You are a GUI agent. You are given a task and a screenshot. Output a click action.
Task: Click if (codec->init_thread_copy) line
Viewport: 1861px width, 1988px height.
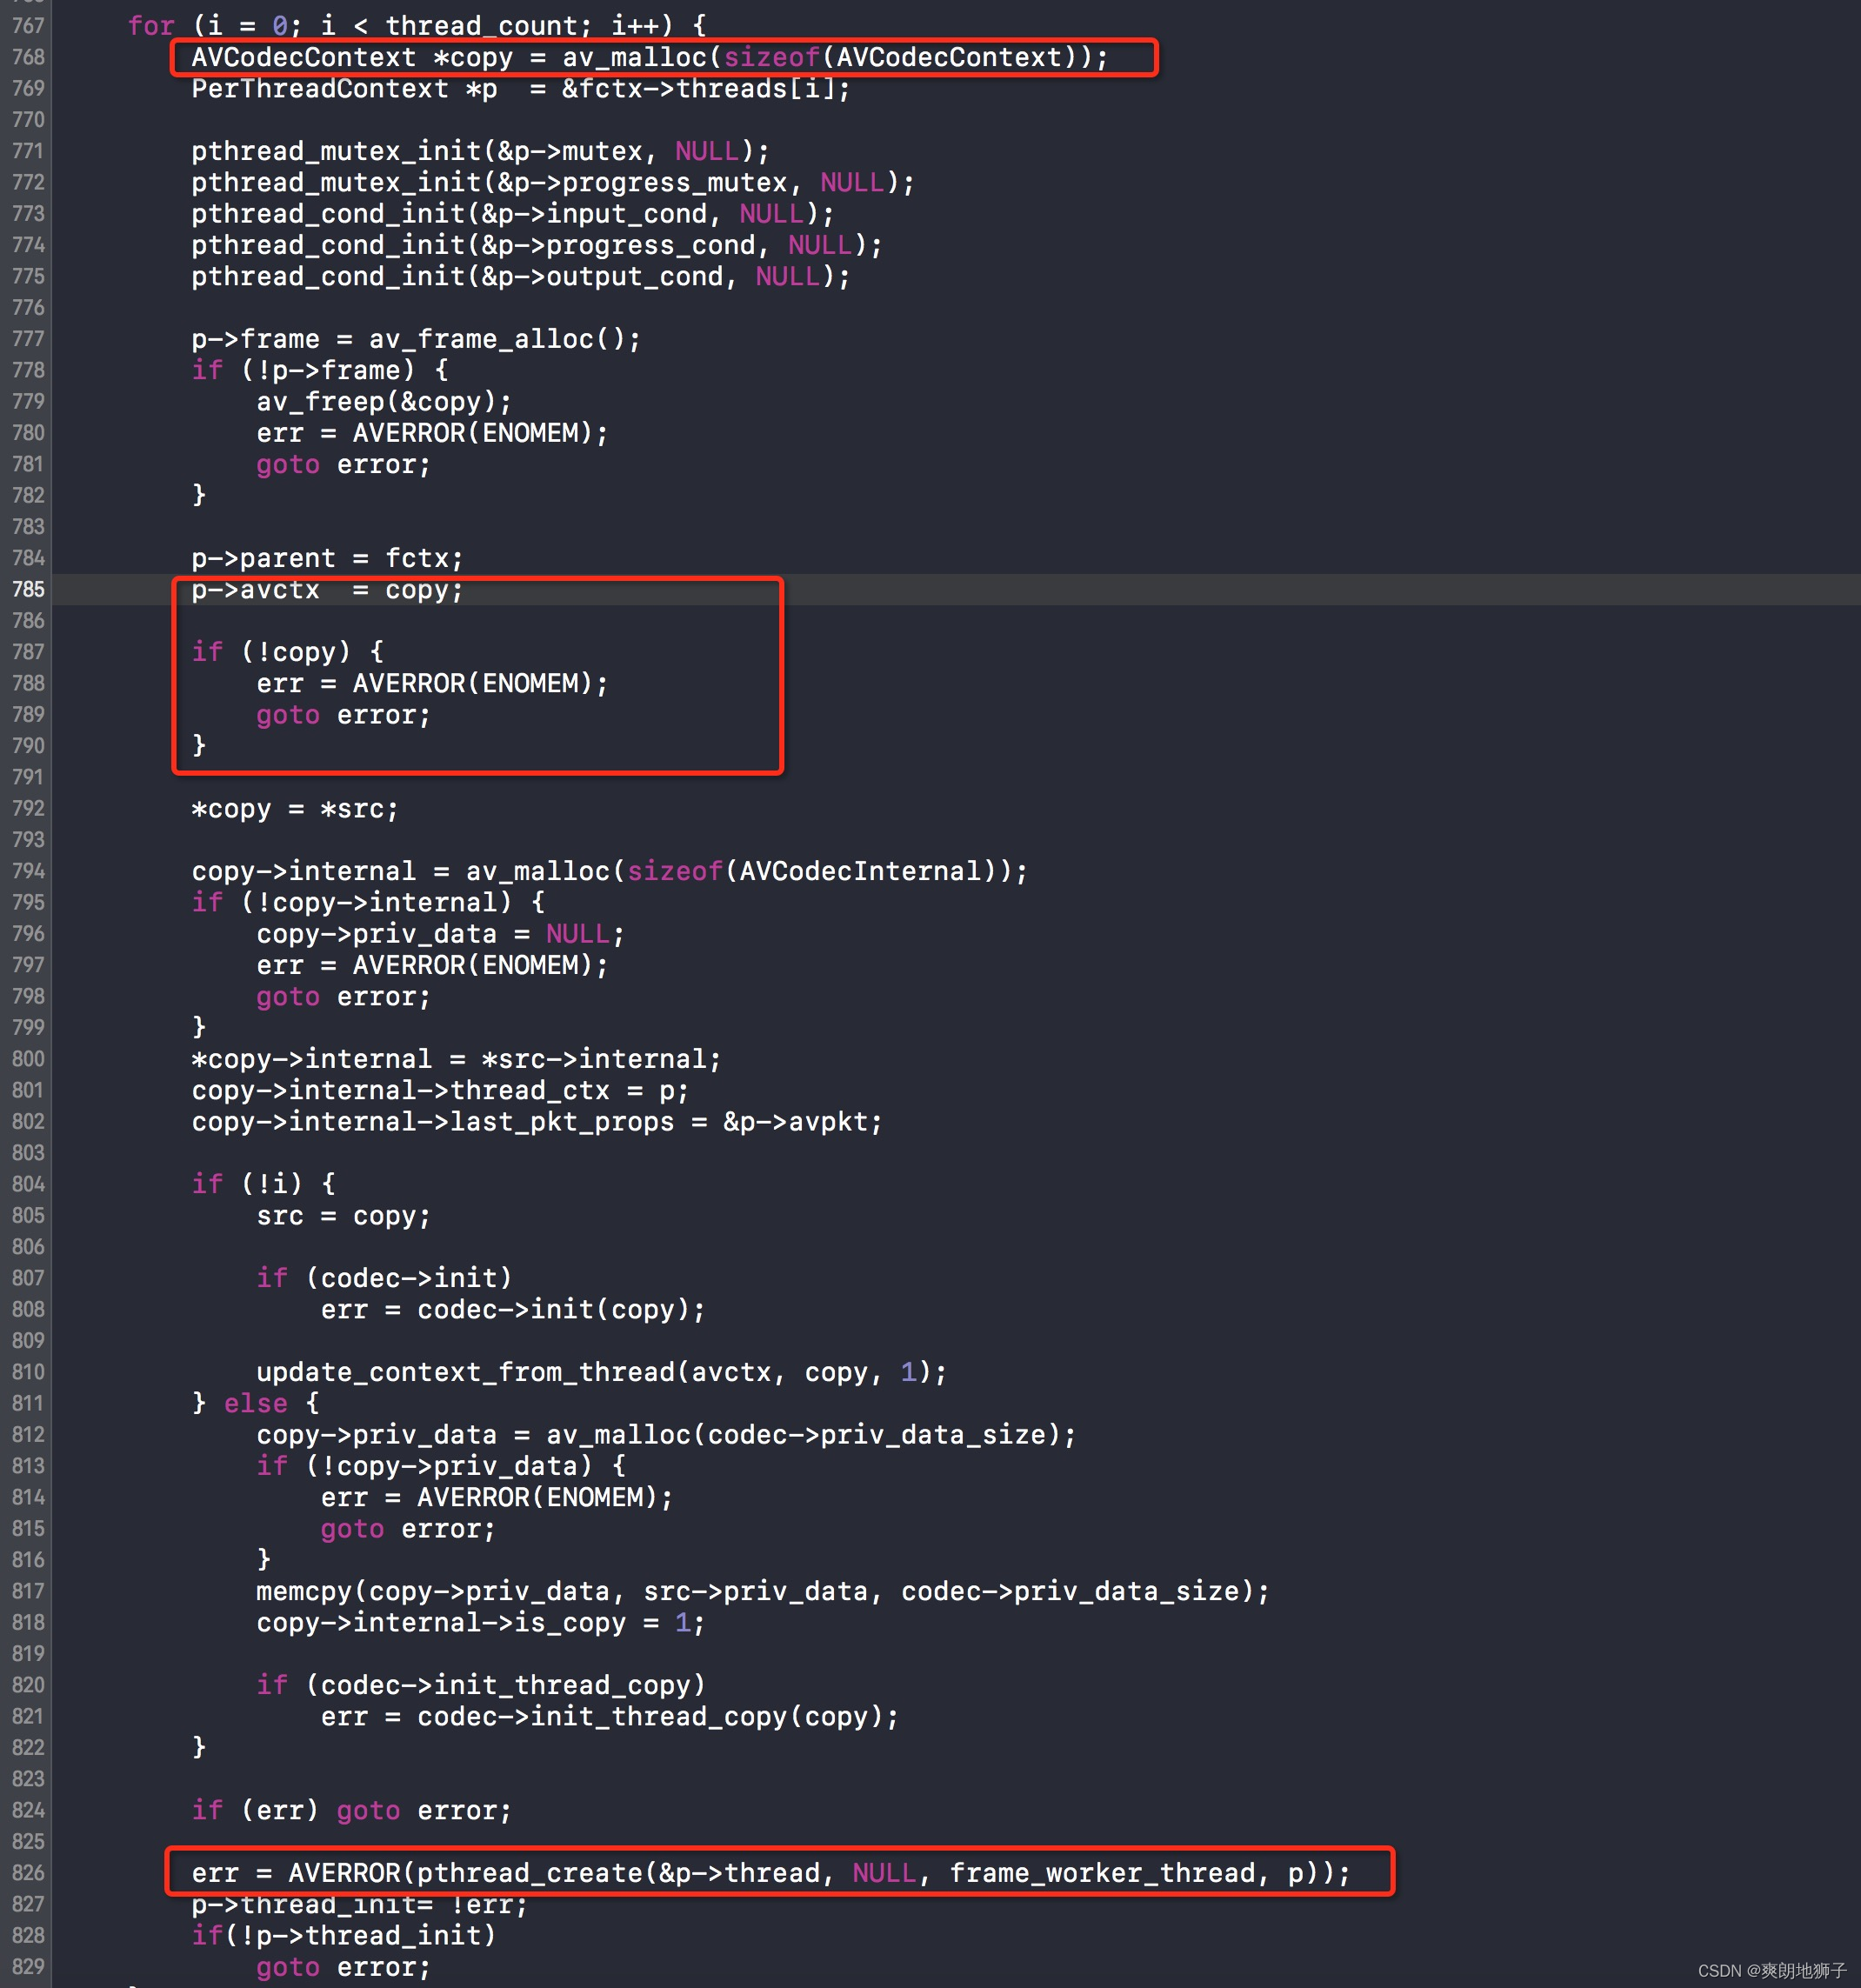coord(481,1685)
